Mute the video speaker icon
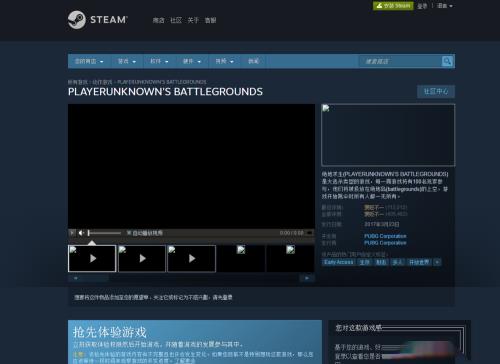This screenshot has width=500, height=364. click(x=81, y=233)
